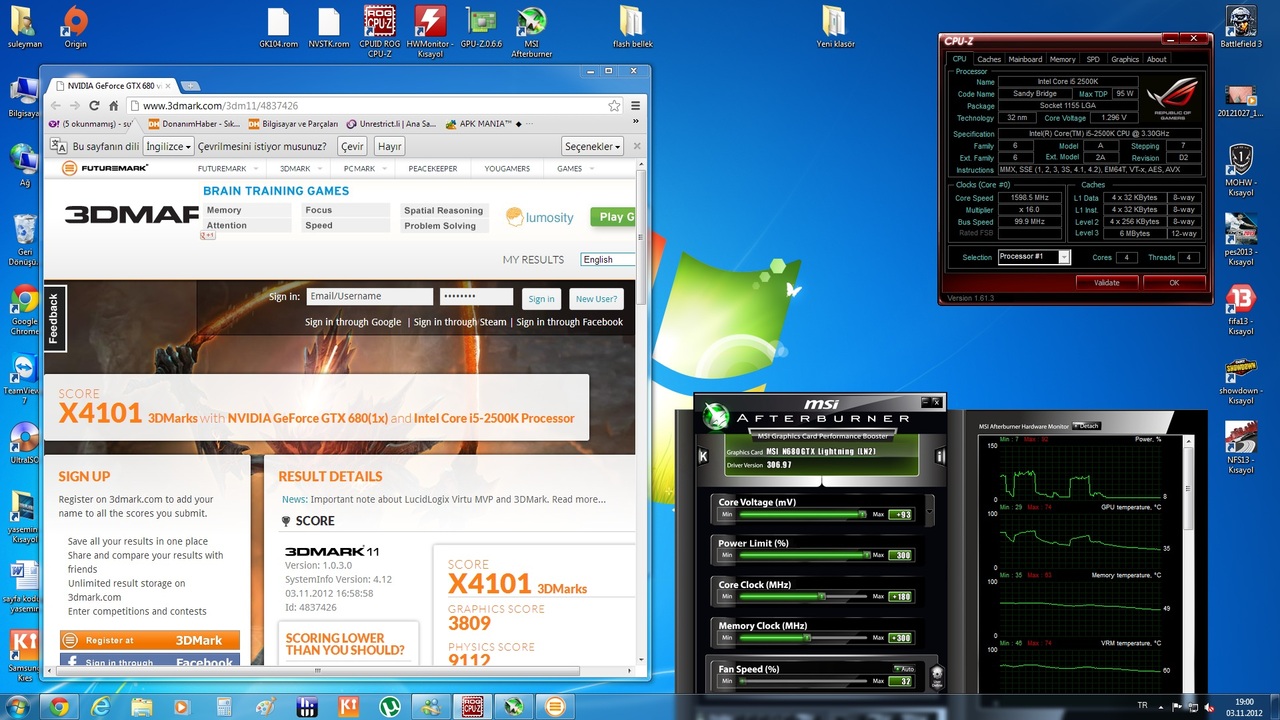Screen dimensions: 1280x720
Task: Open the flash bellek folder on the desktop
Action: pyautogui.click(x=632, y=26)
